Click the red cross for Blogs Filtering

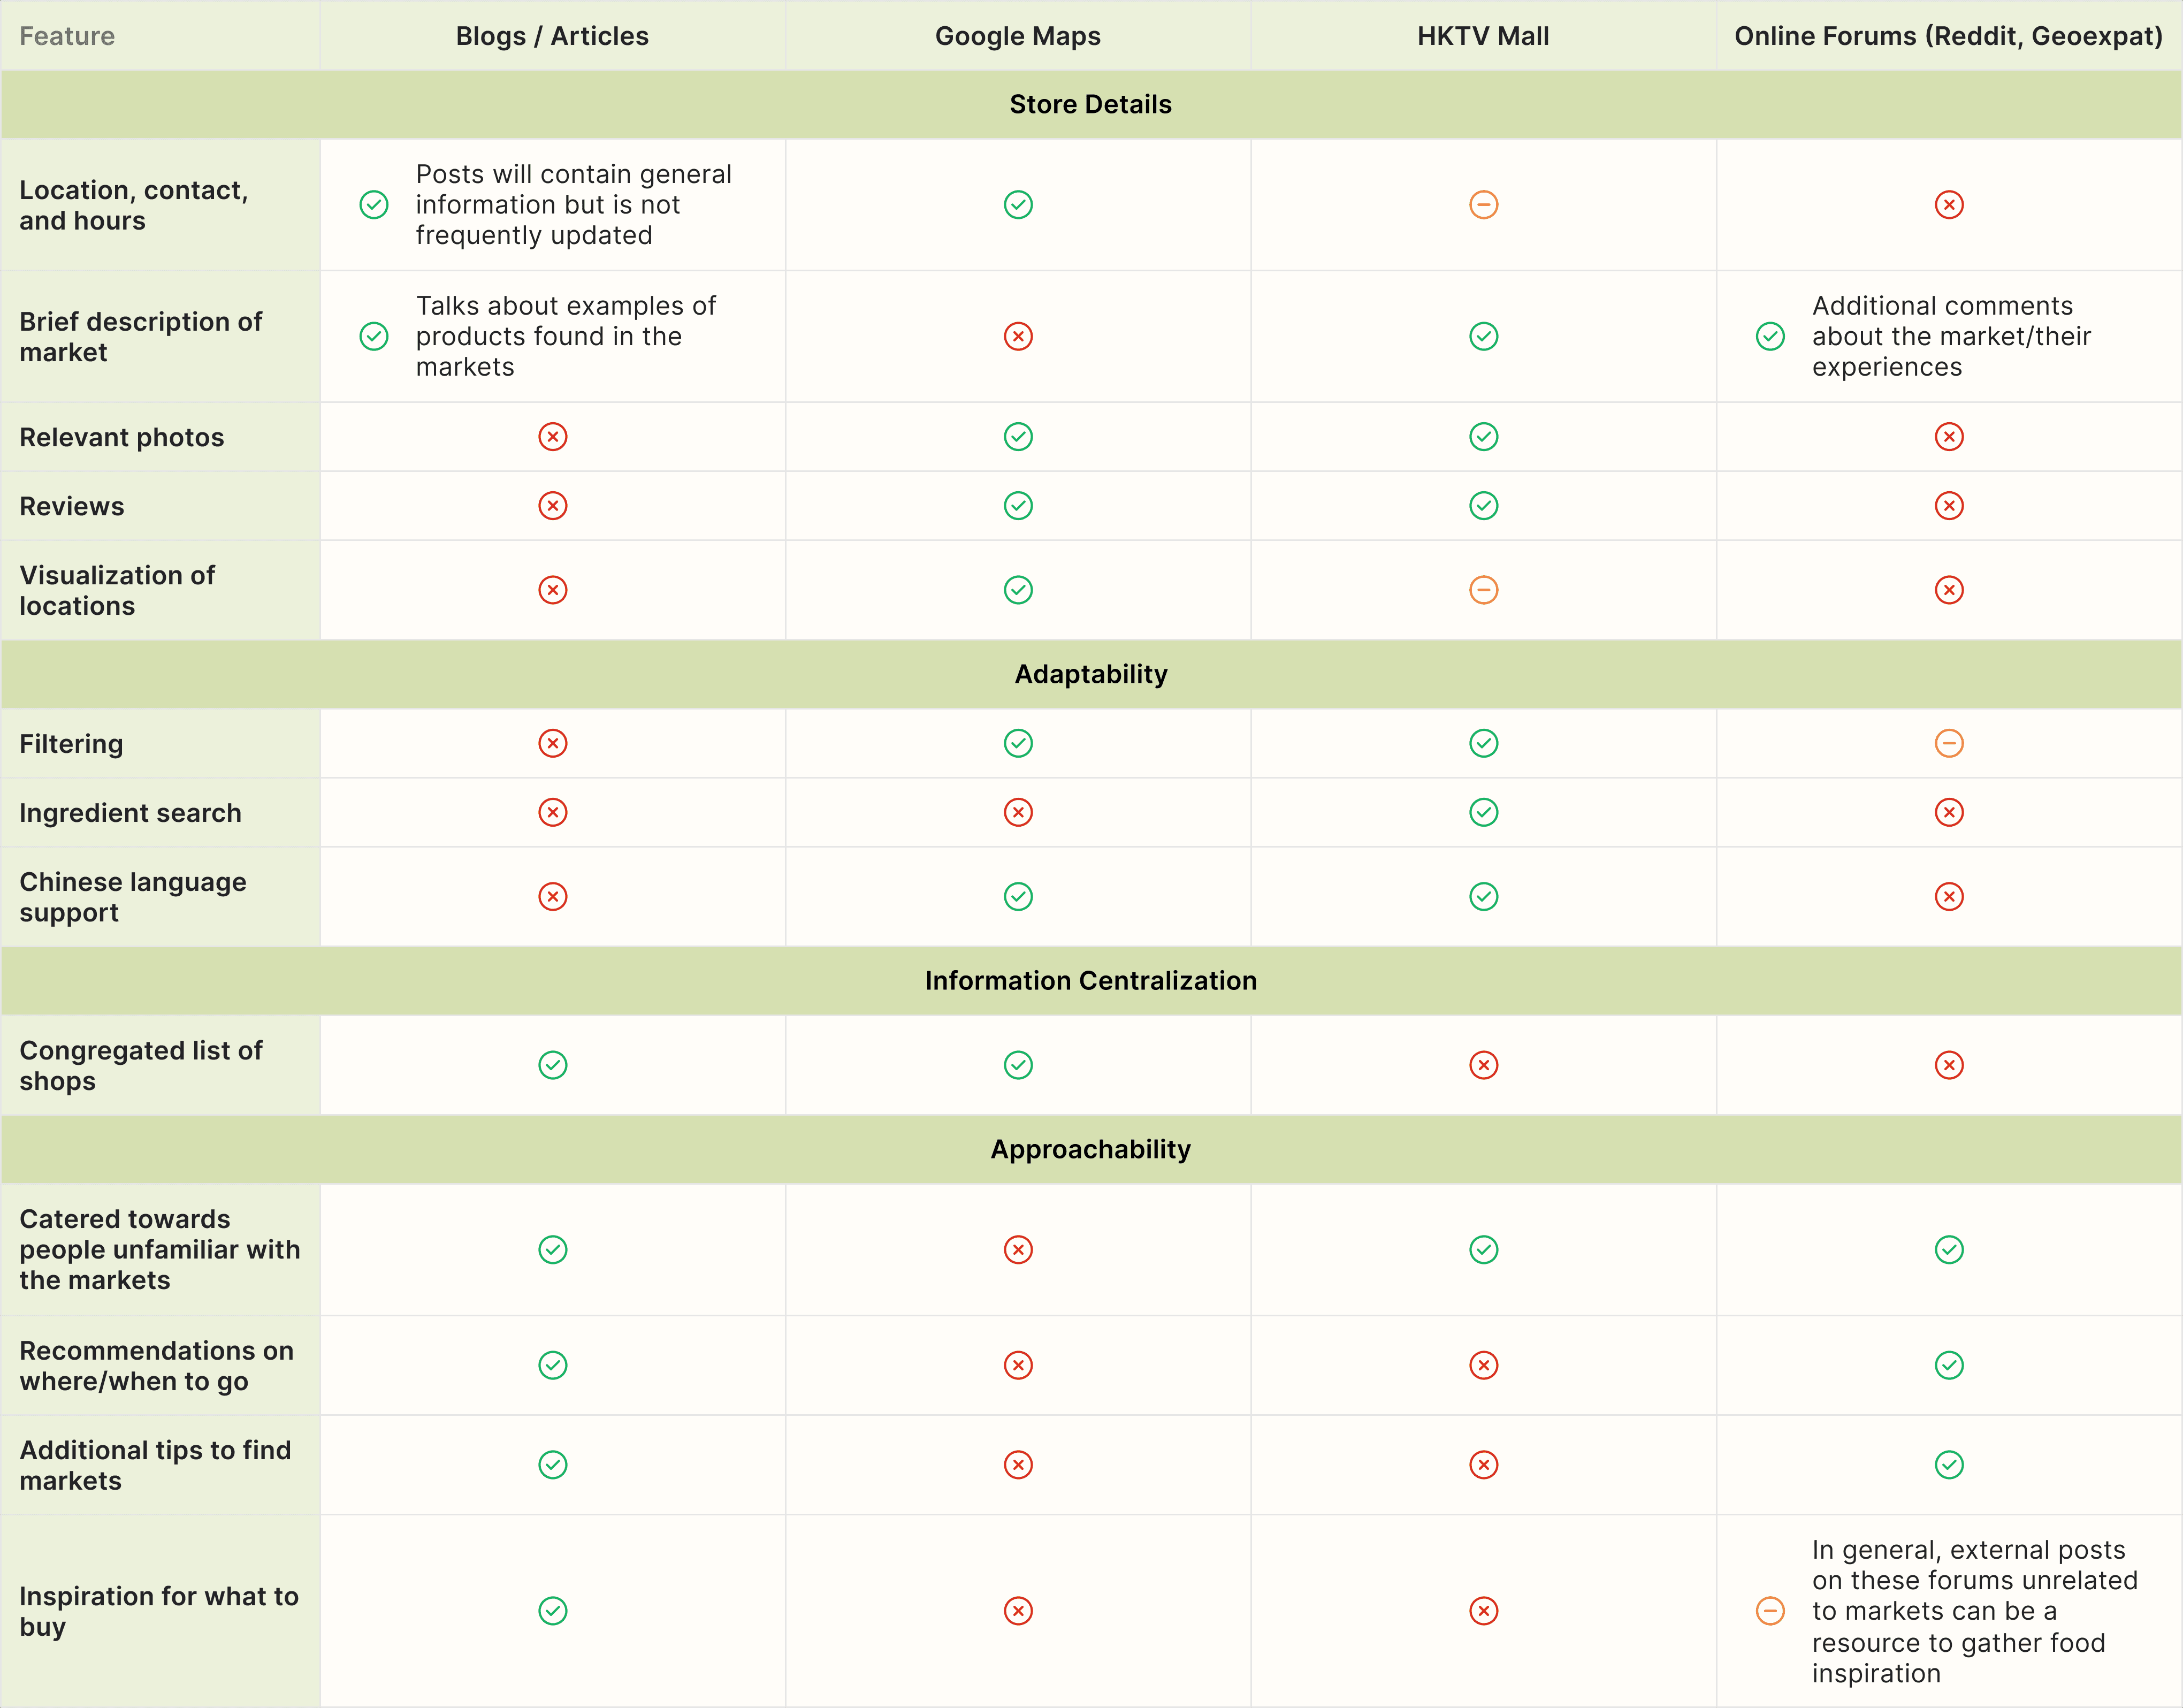(553, 743)
